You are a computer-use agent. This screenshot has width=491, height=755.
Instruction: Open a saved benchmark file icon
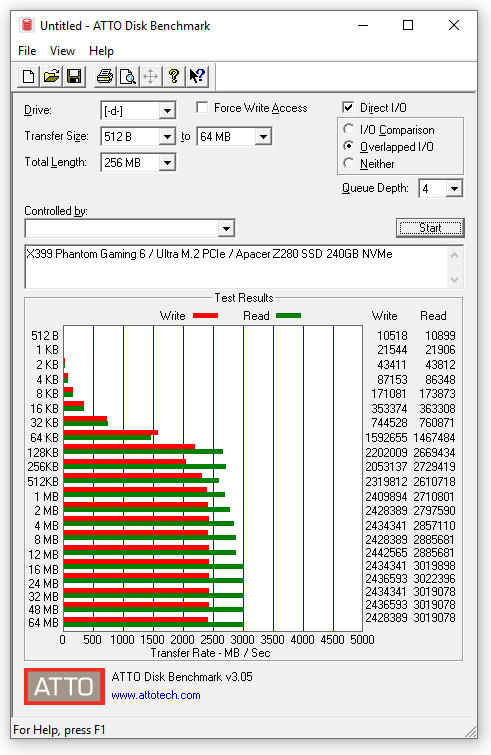point(51,77)
